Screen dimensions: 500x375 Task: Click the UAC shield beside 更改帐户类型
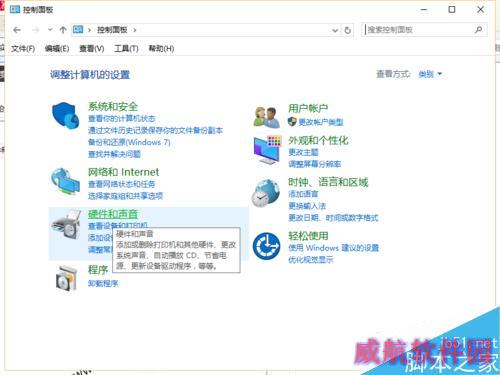[292, 122]
